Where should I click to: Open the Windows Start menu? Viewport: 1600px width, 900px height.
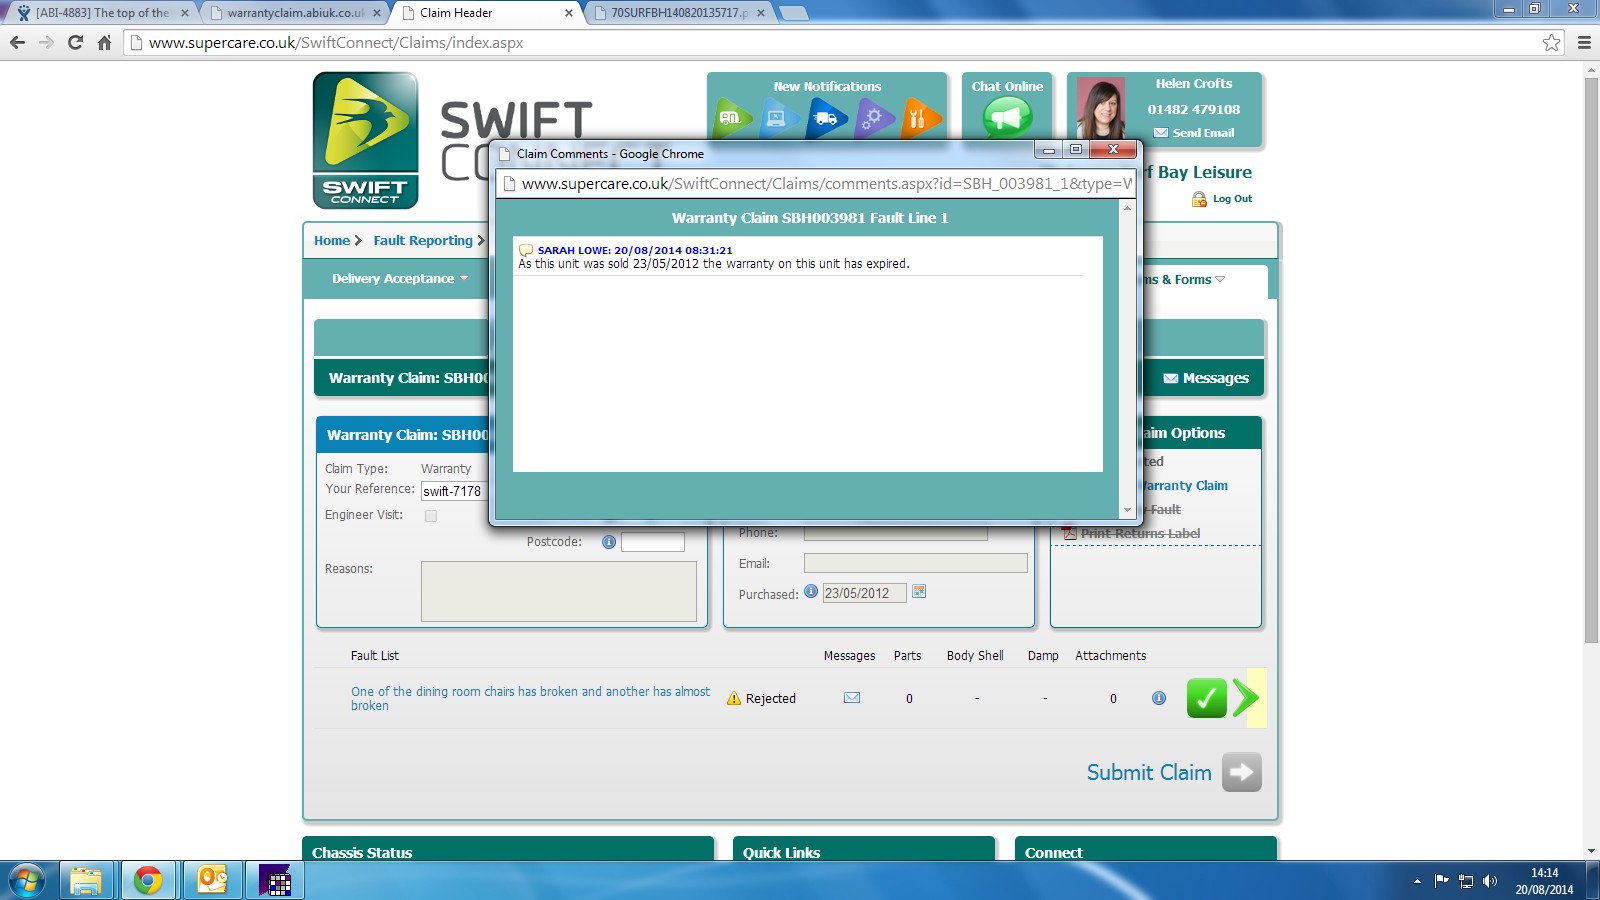pos(26,881)
